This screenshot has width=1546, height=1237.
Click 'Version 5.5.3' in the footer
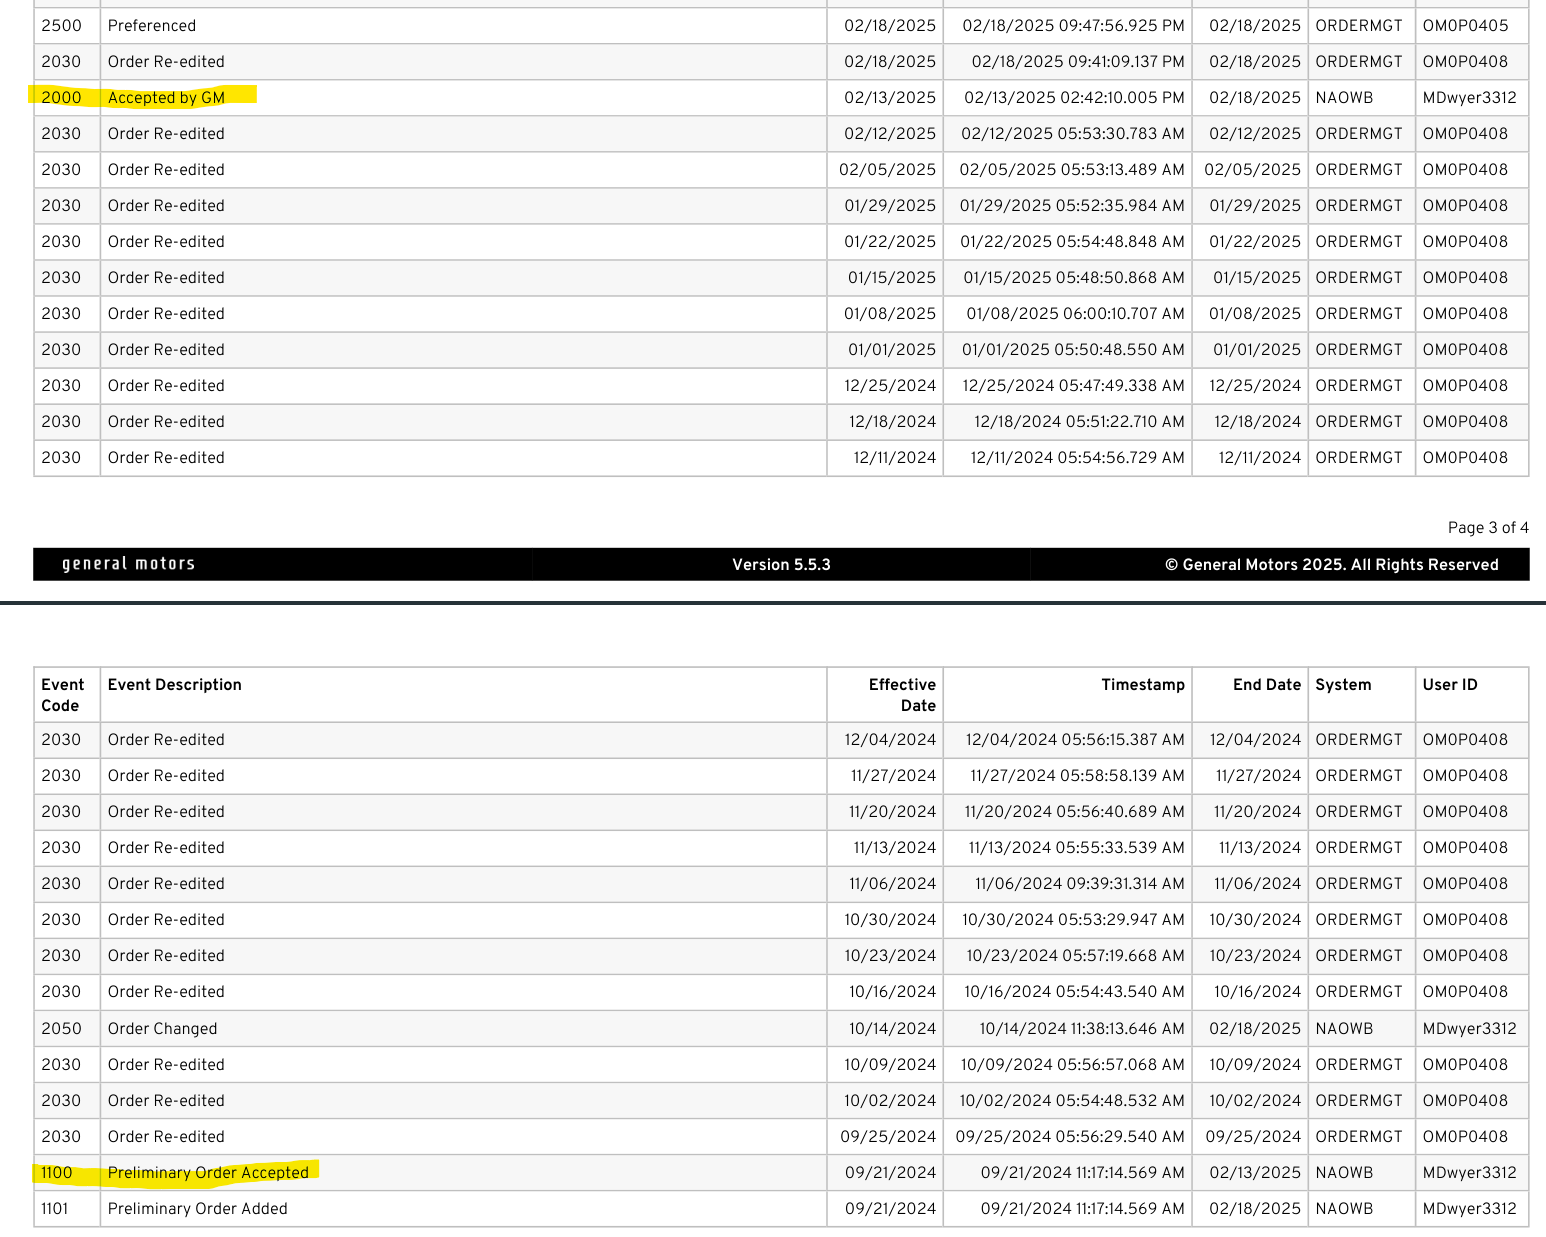[x=781, y=565]
